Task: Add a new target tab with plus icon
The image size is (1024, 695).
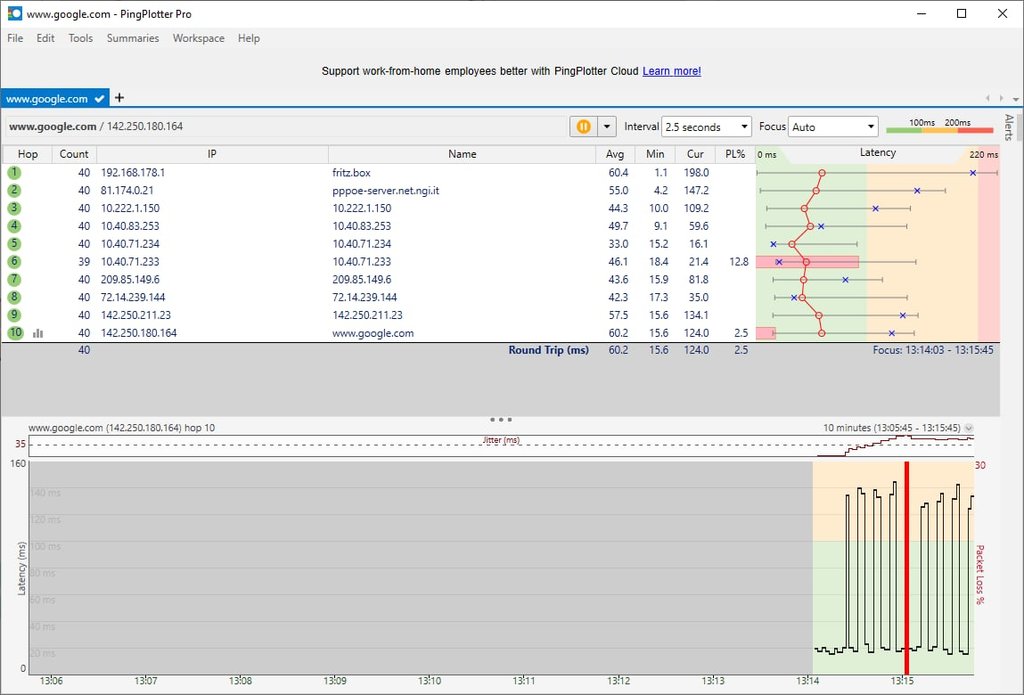Action: coord(119,98)
